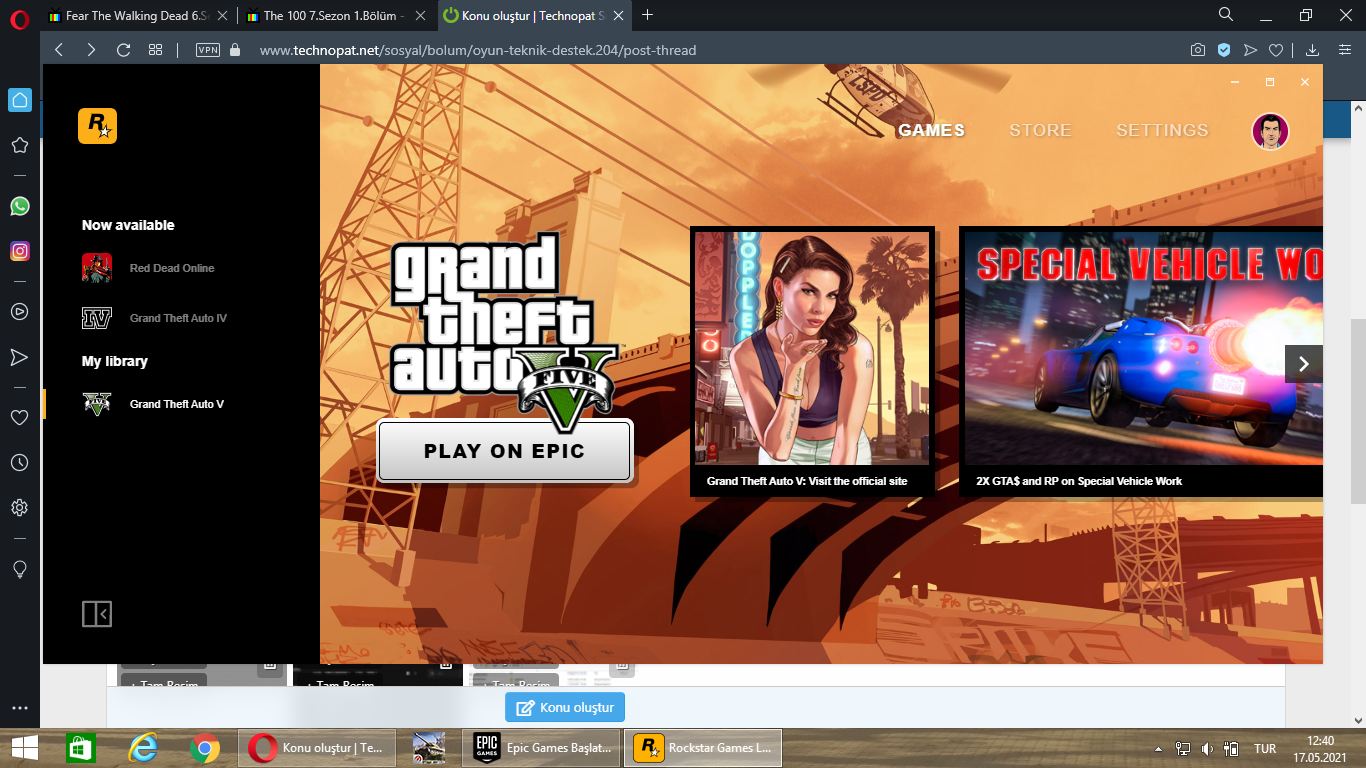Maximize the Rockstar Games Launcher window
This screenshot has width=1366, height=768.
[x=1270, y=82]
